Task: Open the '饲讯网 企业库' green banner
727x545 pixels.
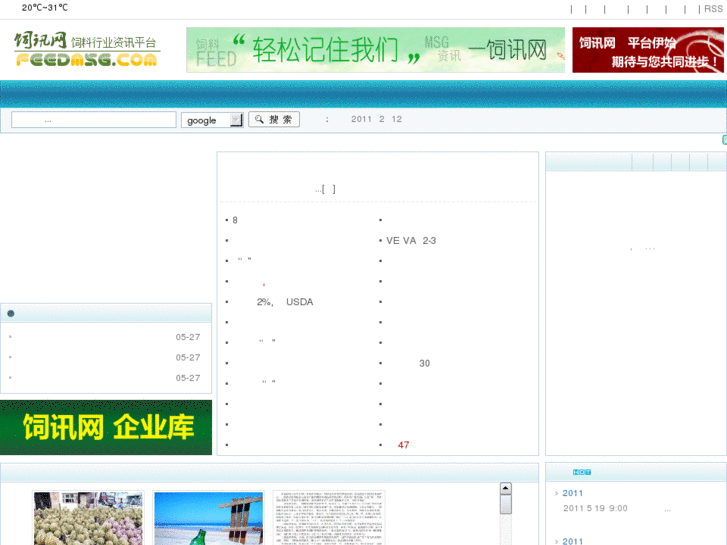Action: point(106,427)
